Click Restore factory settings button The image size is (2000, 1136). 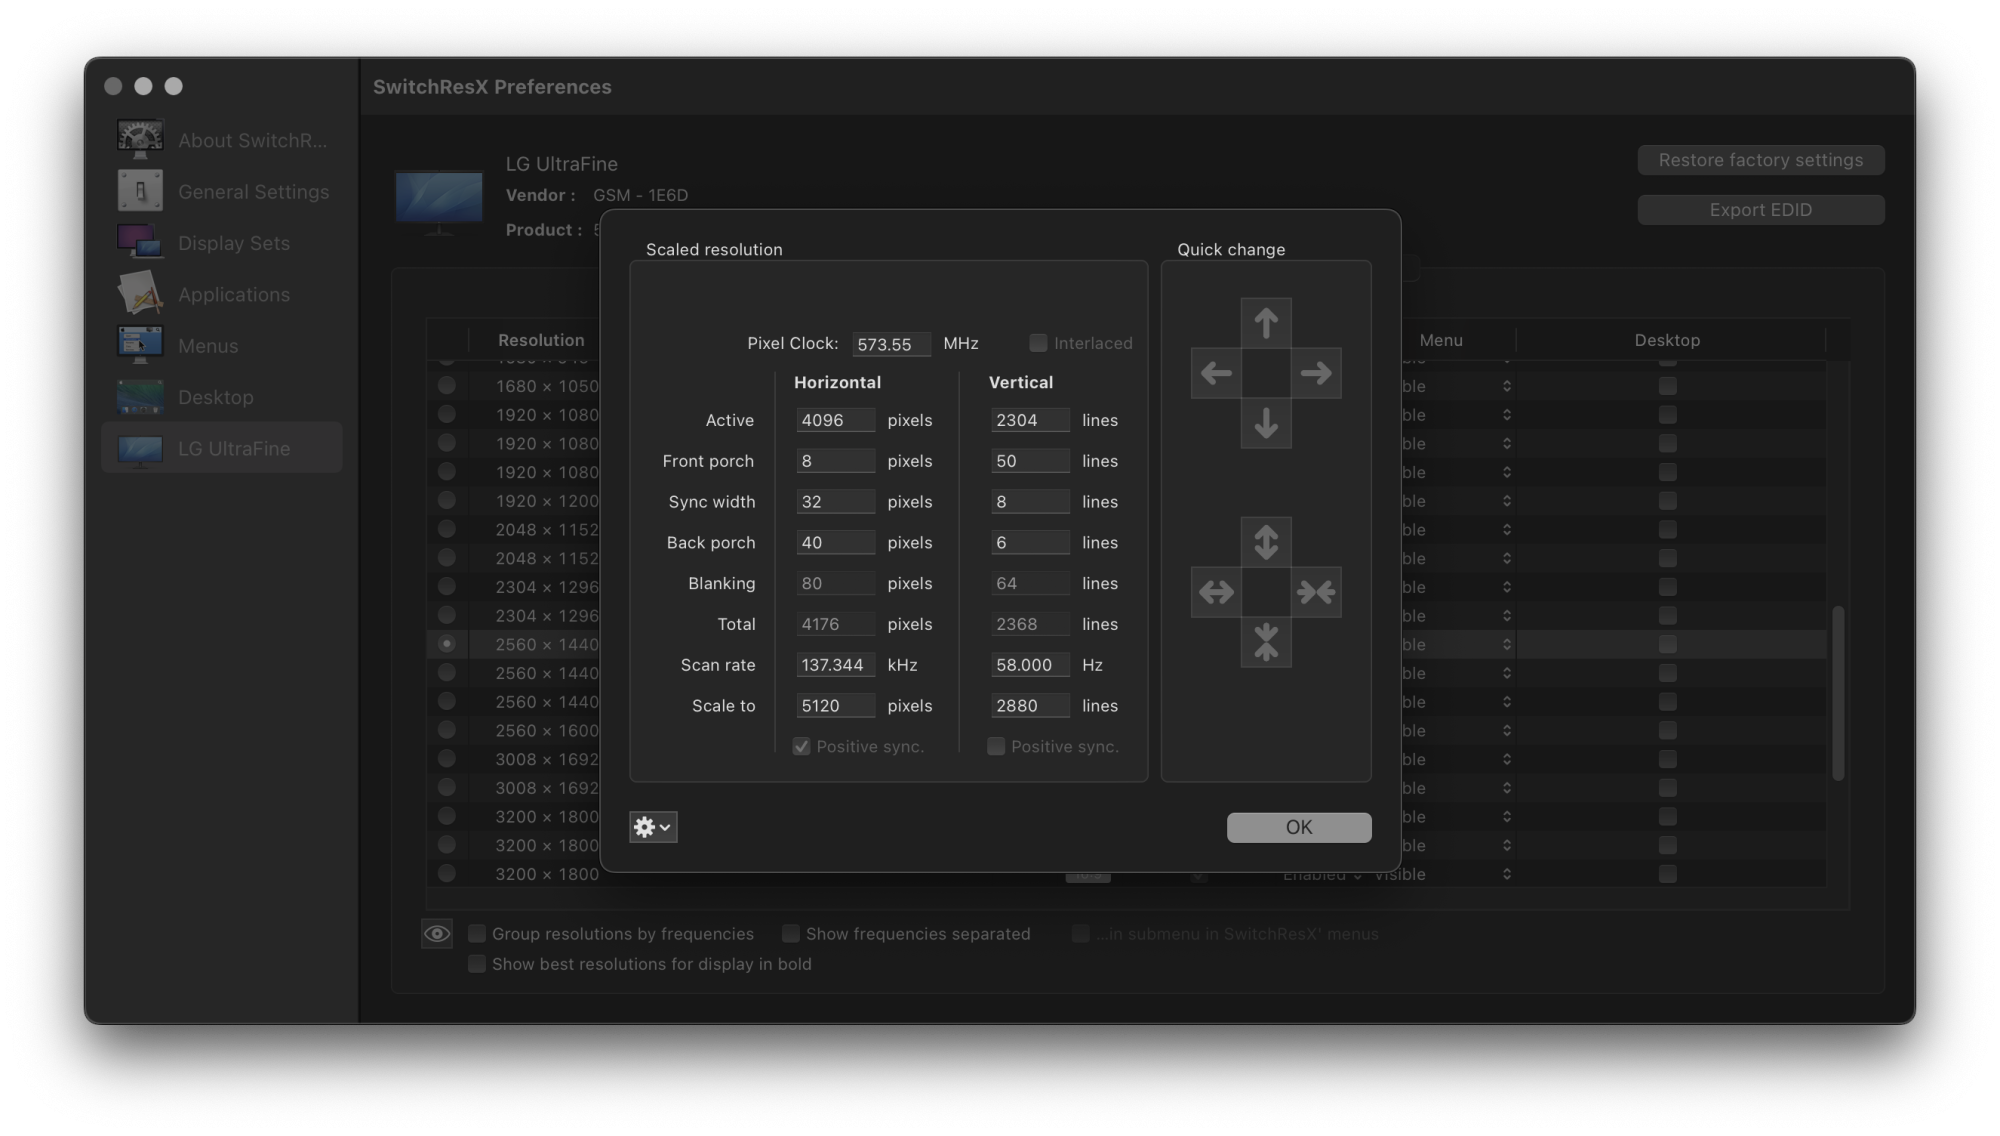(1761, 160)
